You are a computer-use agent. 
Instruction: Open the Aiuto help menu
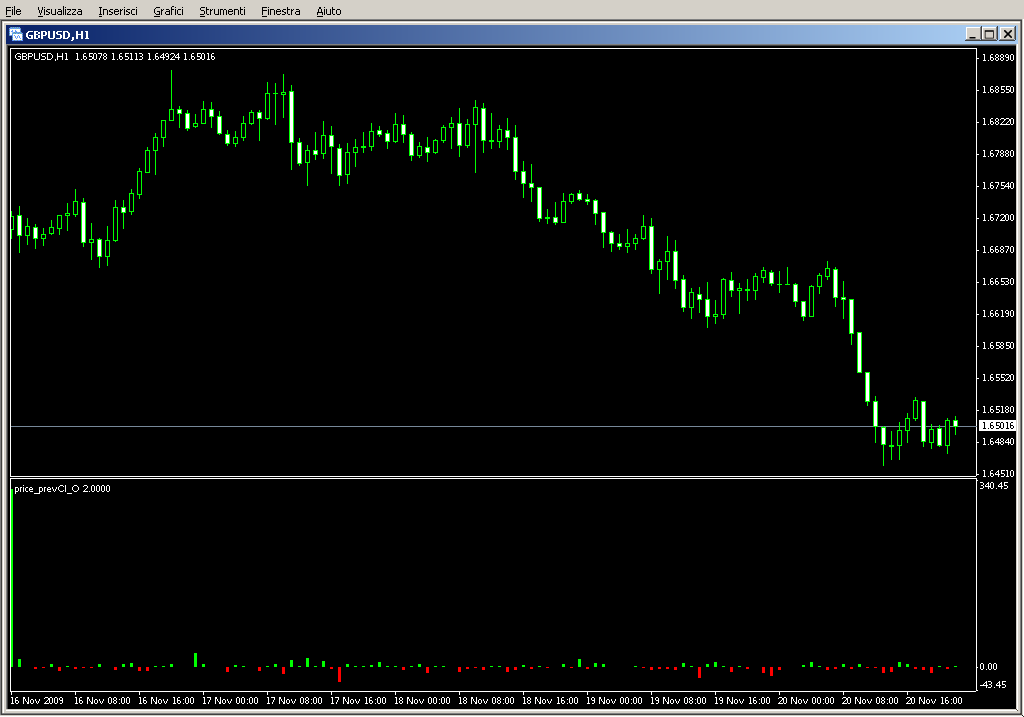tap(328, 11)
